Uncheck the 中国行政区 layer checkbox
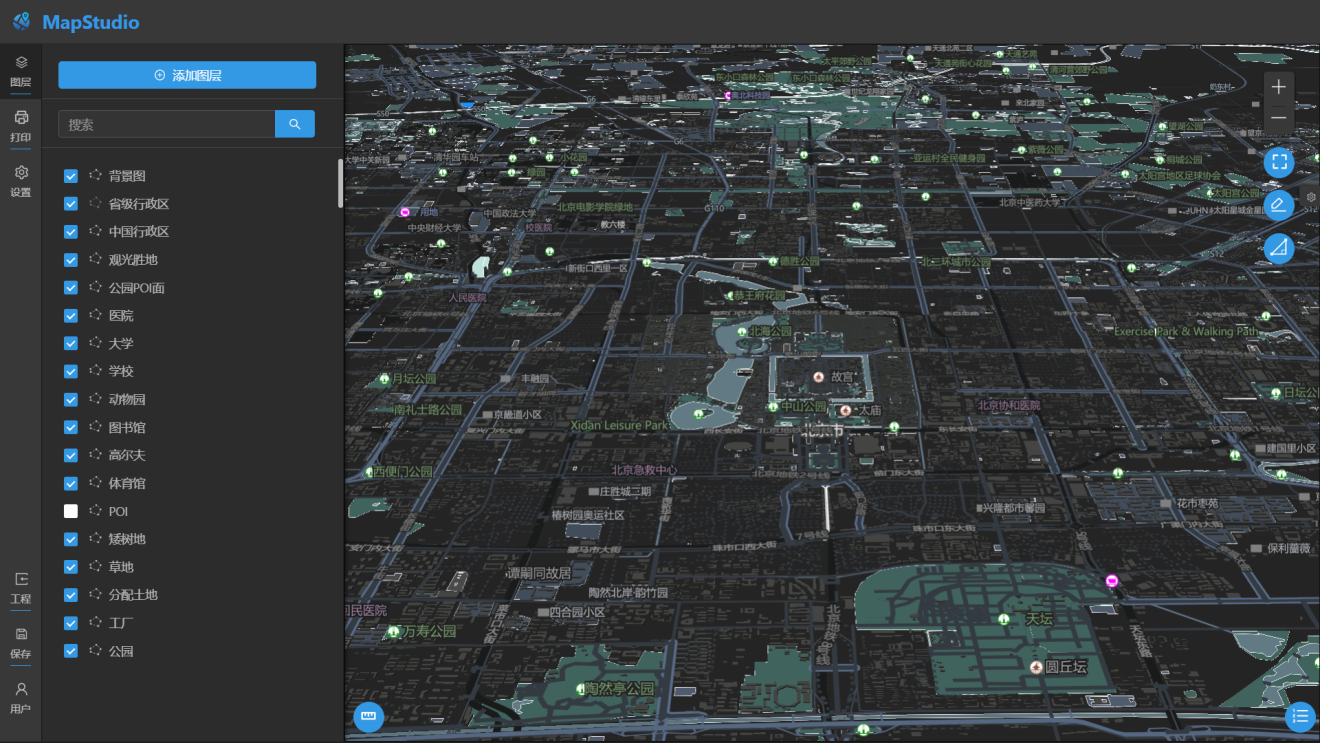Screen dimensions: 1320x743 [x=71, y=232]
